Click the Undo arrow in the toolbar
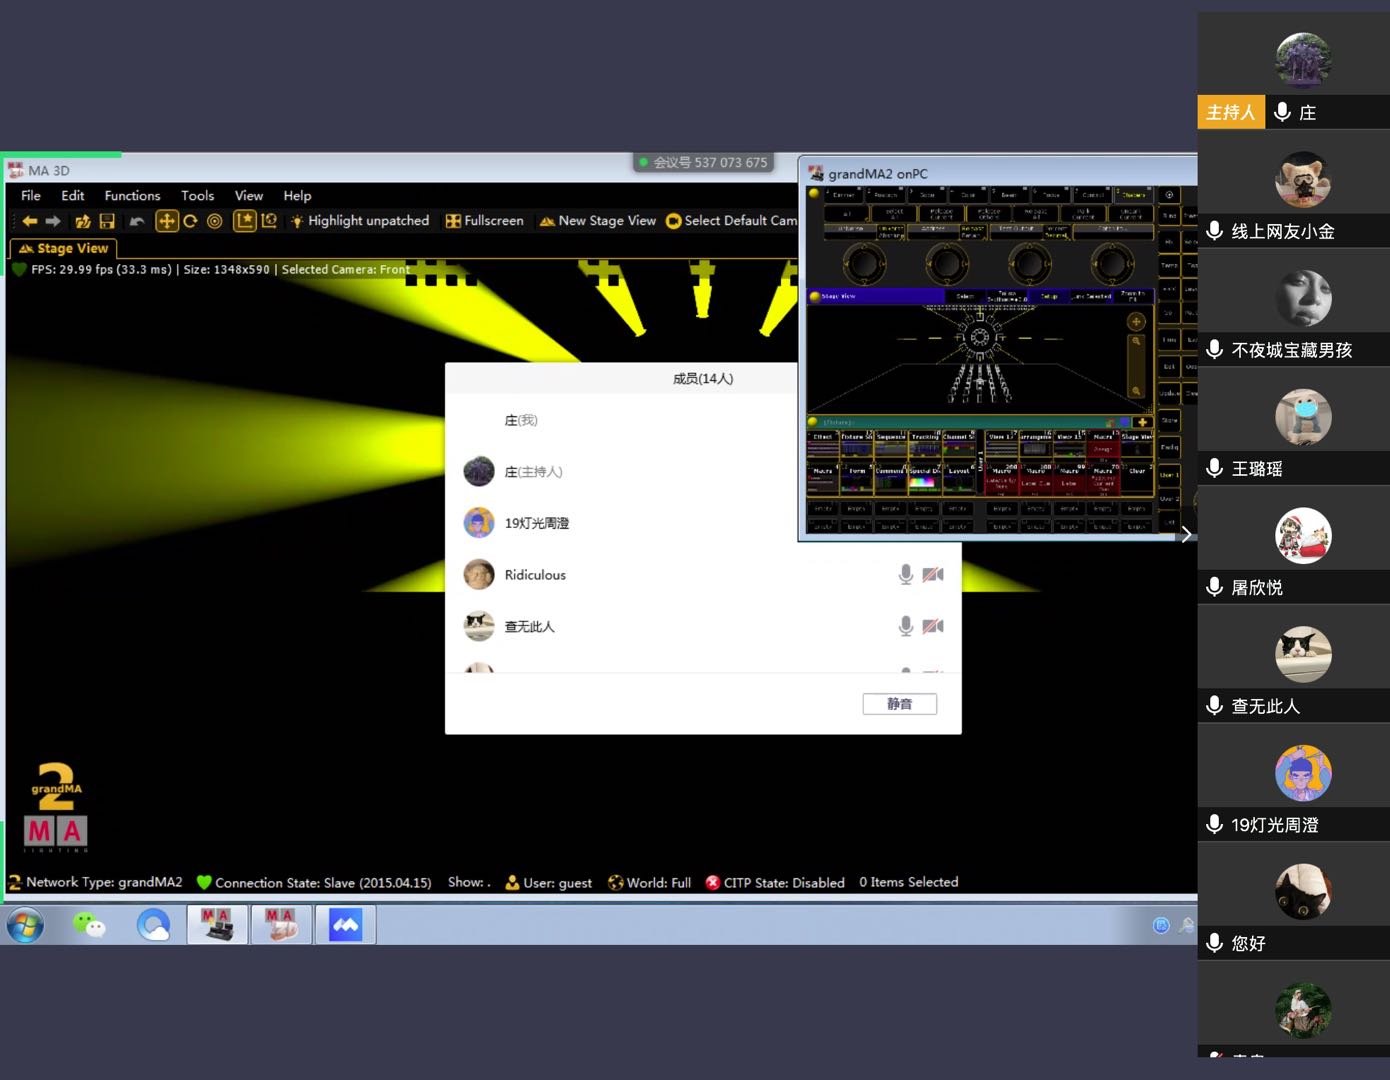Screen dimensions: 1390x1080 point(137,221)
